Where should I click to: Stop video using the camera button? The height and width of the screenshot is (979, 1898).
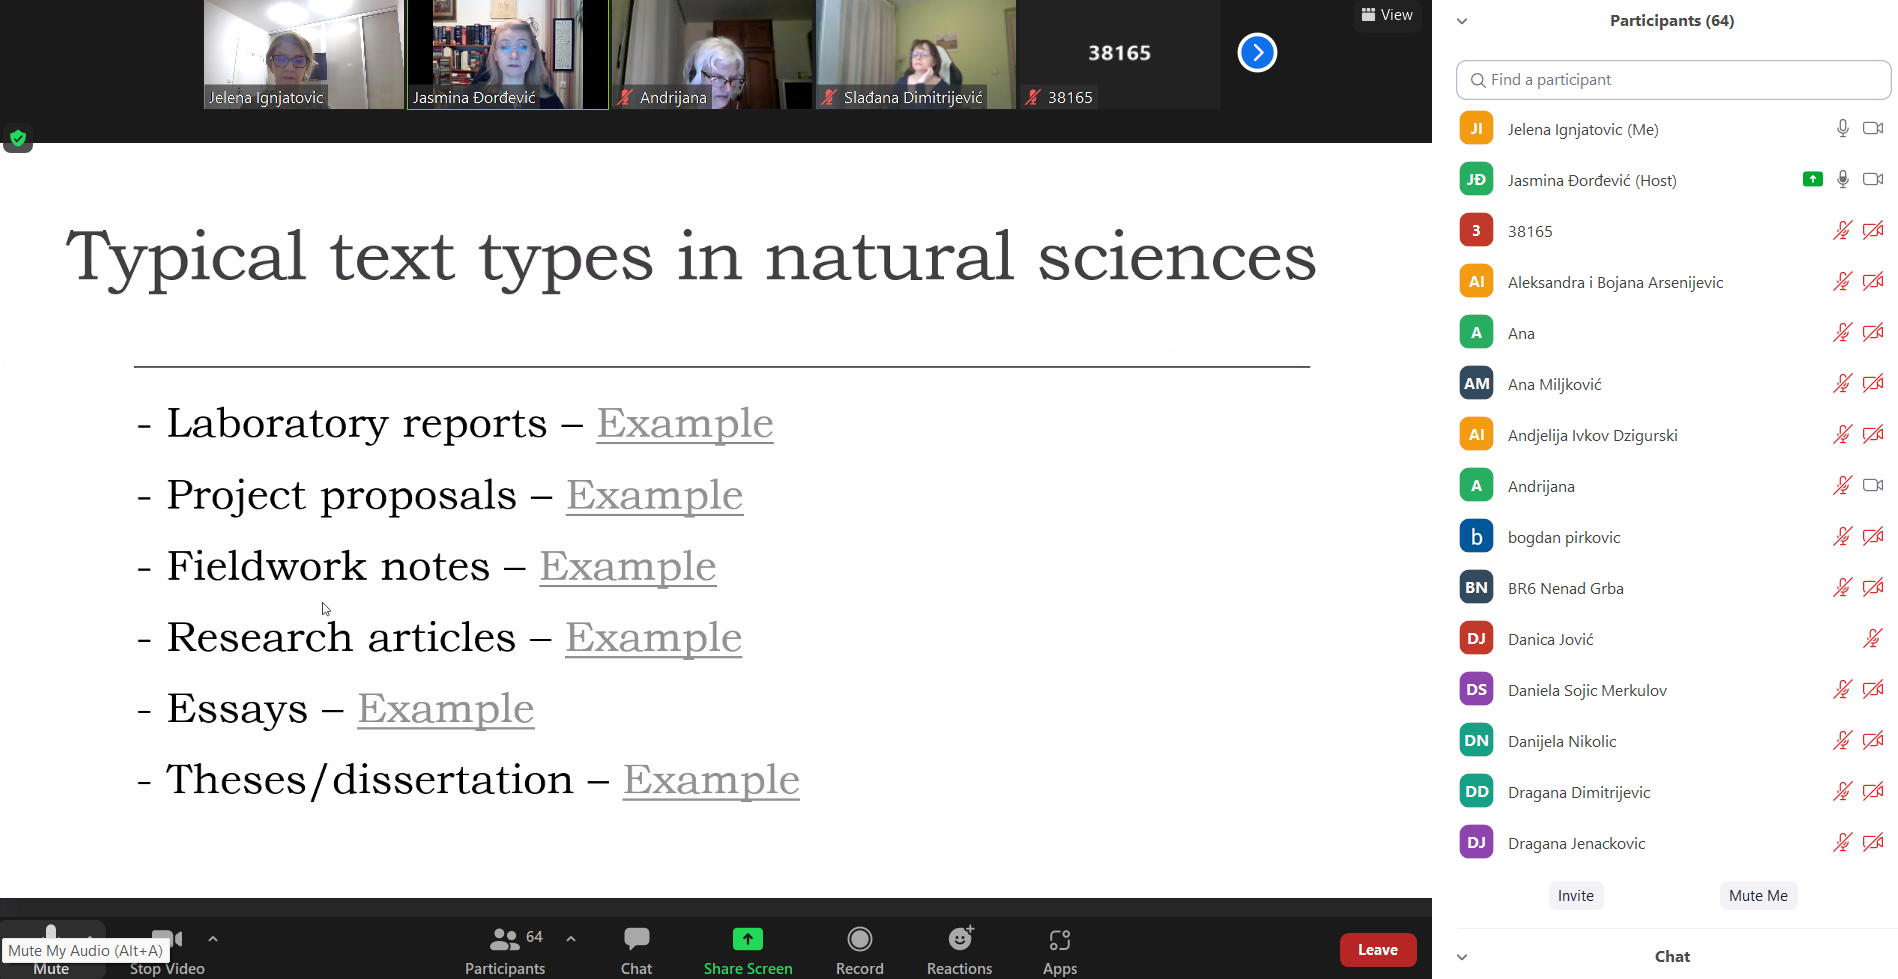(x=167, y=940)
